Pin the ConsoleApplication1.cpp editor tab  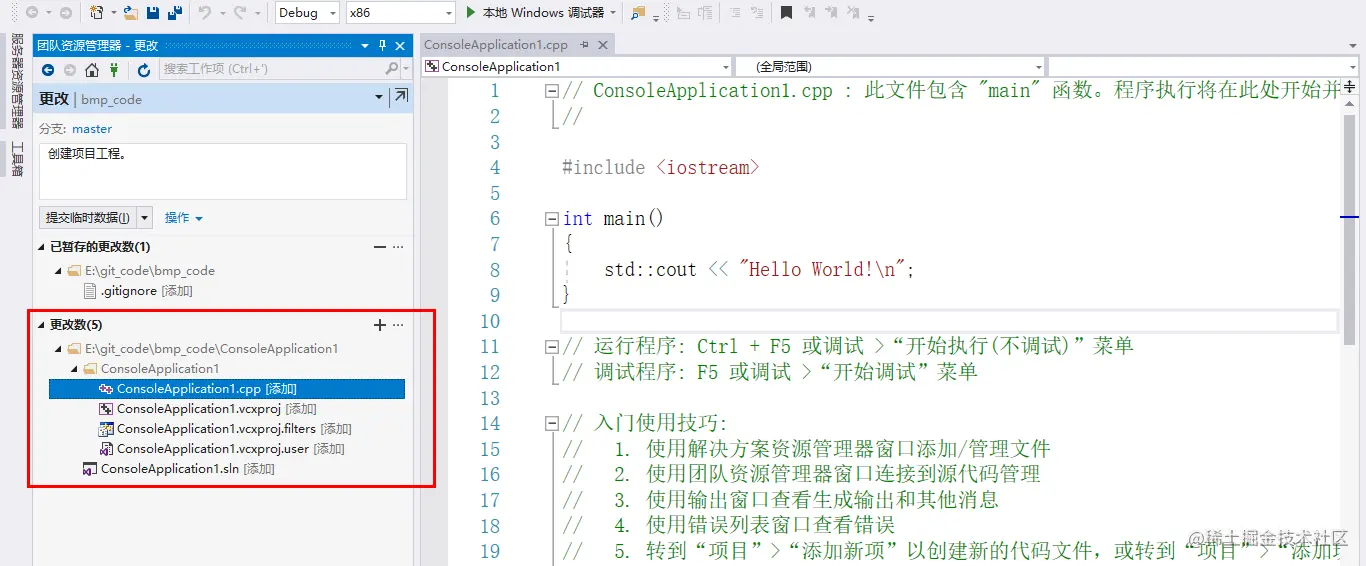tap(584, 45)
